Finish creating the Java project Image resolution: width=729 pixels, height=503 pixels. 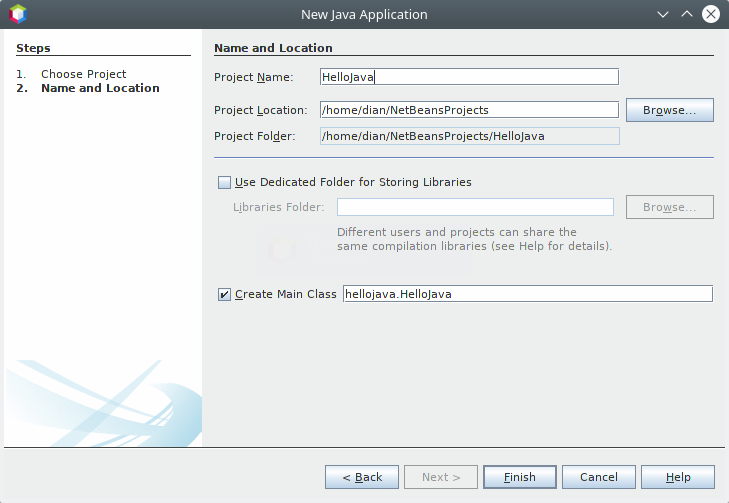coord(520,477)
